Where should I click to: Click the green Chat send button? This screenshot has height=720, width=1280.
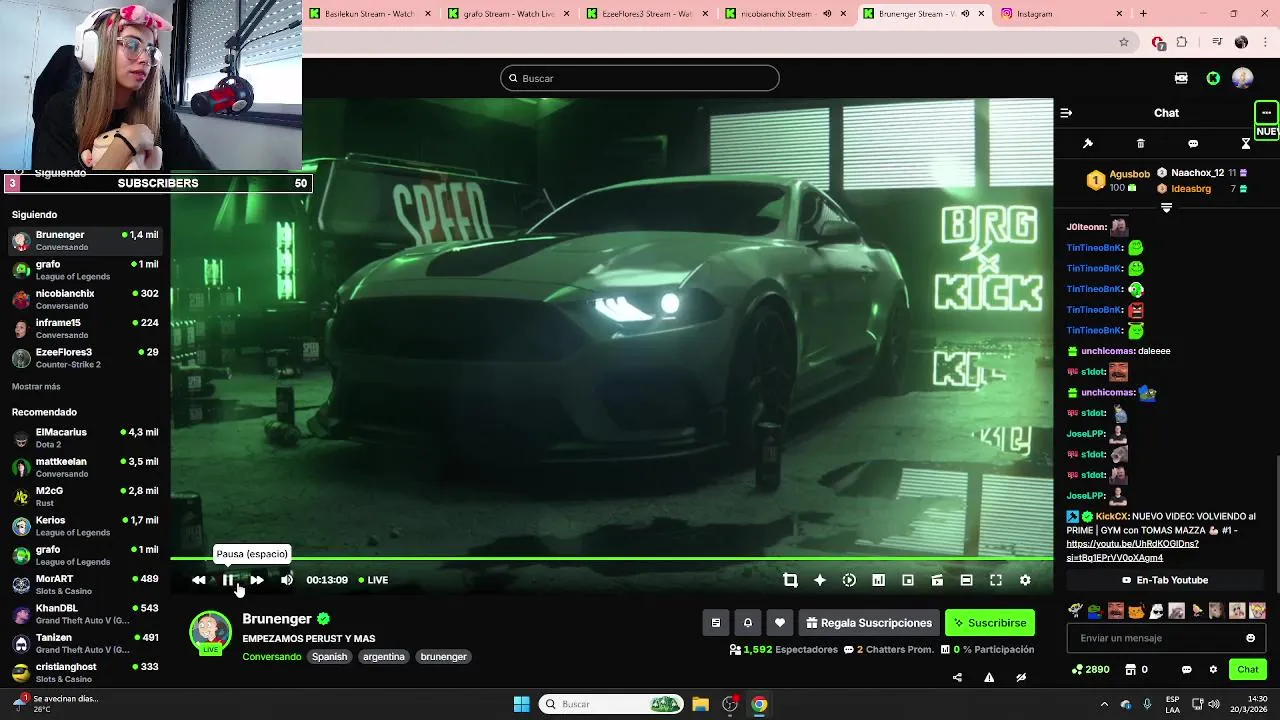(1248, 670)
